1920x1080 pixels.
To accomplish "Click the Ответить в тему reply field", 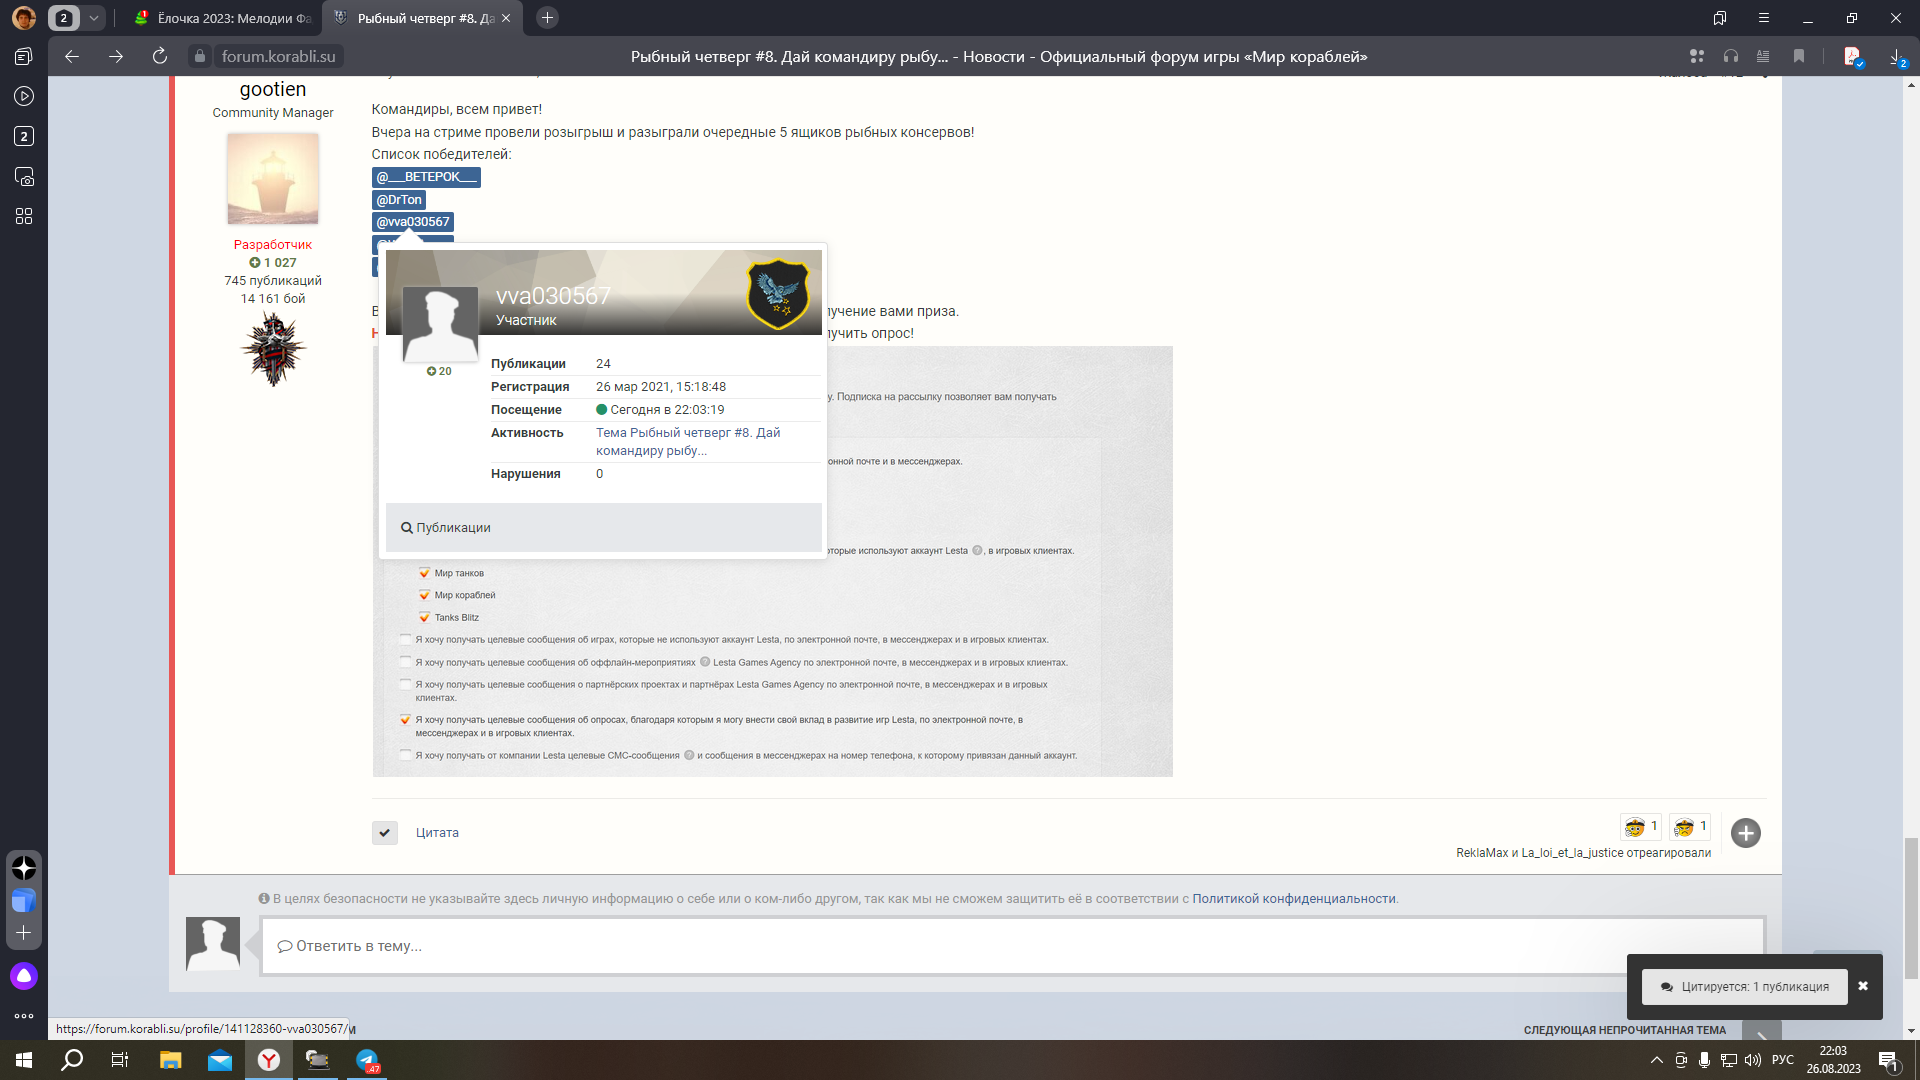I will tap(1013, 946).
